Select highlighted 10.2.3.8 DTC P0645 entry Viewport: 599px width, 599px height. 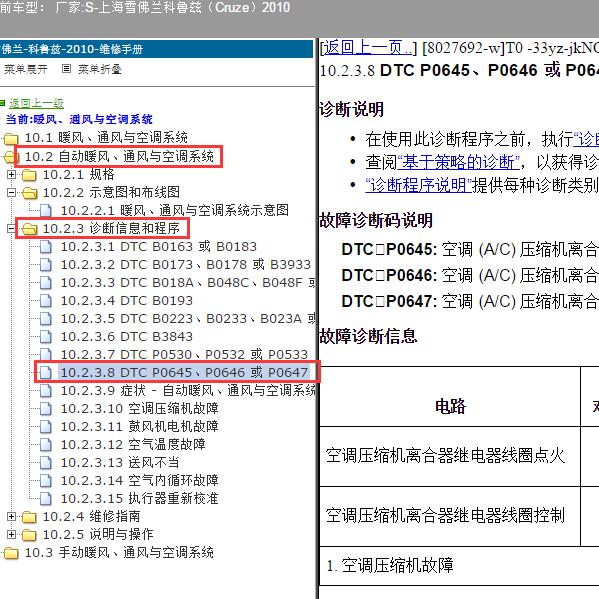click(184, 372)
